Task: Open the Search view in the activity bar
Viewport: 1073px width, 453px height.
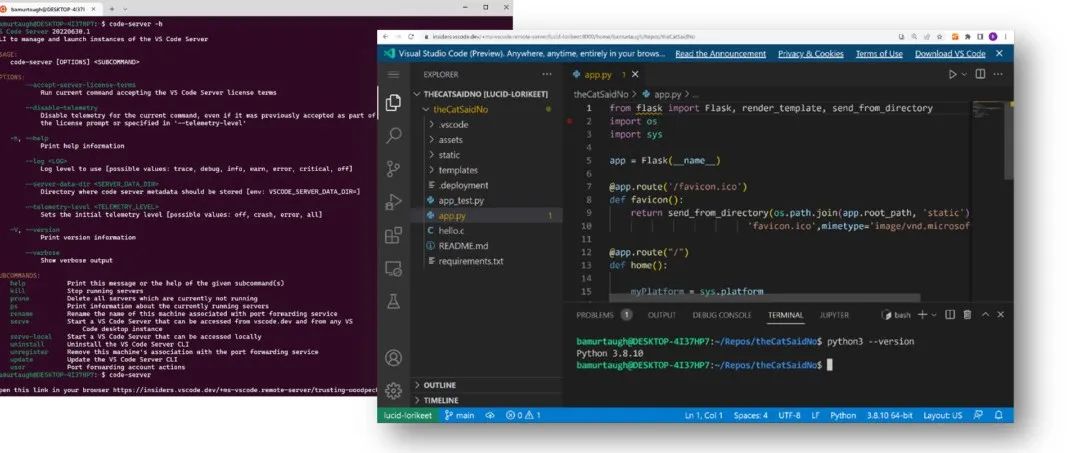Action: tap(393, 135)
